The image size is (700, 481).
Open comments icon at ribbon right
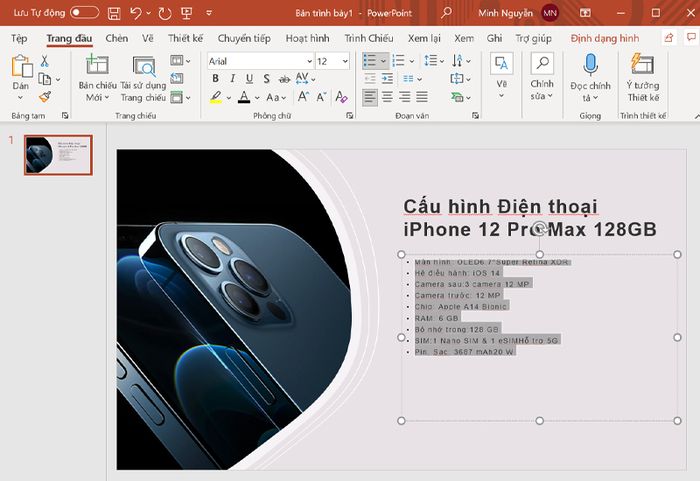pos(692,38)
